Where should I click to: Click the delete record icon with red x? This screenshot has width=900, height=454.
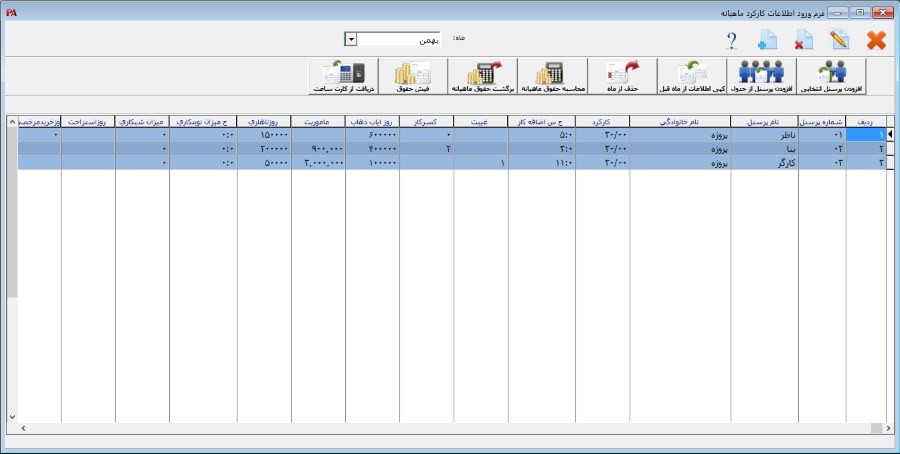pyautogui.click(x=803, y=40)
